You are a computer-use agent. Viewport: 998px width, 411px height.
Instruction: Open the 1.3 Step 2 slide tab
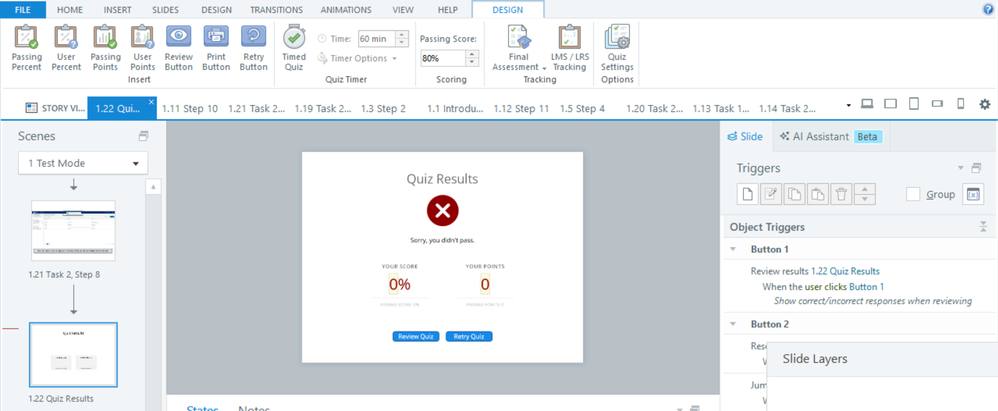tap(383, 108)
